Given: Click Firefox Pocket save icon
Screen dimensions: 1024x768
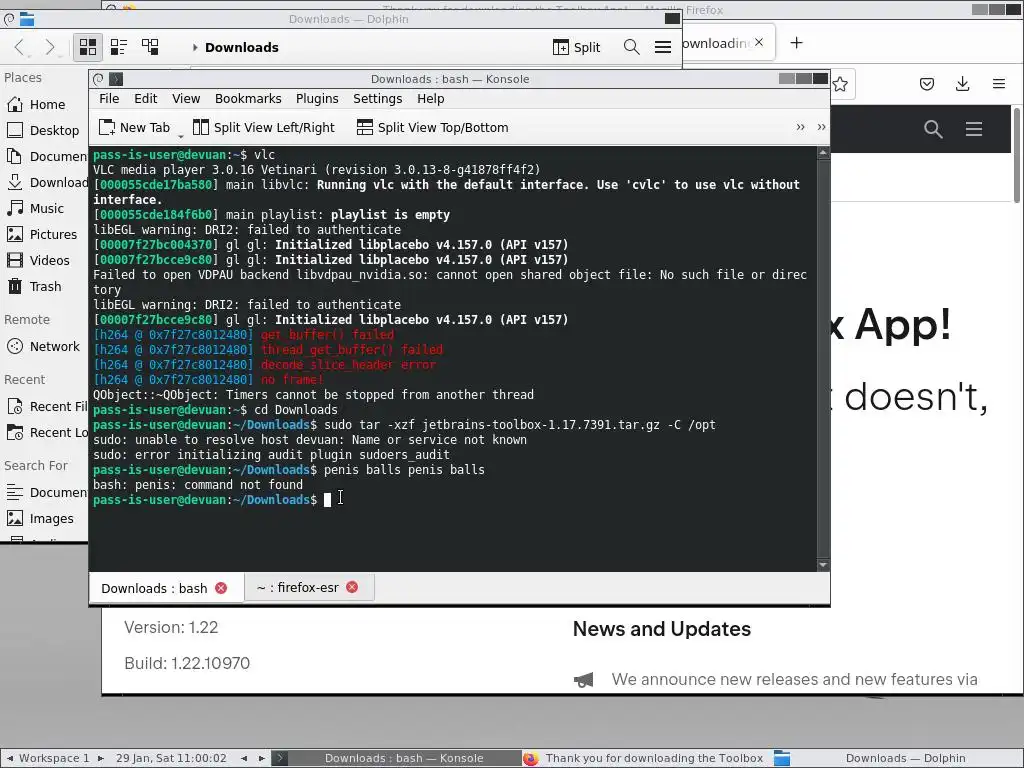Looking at the screenshot, I should (x=927, y=84).
